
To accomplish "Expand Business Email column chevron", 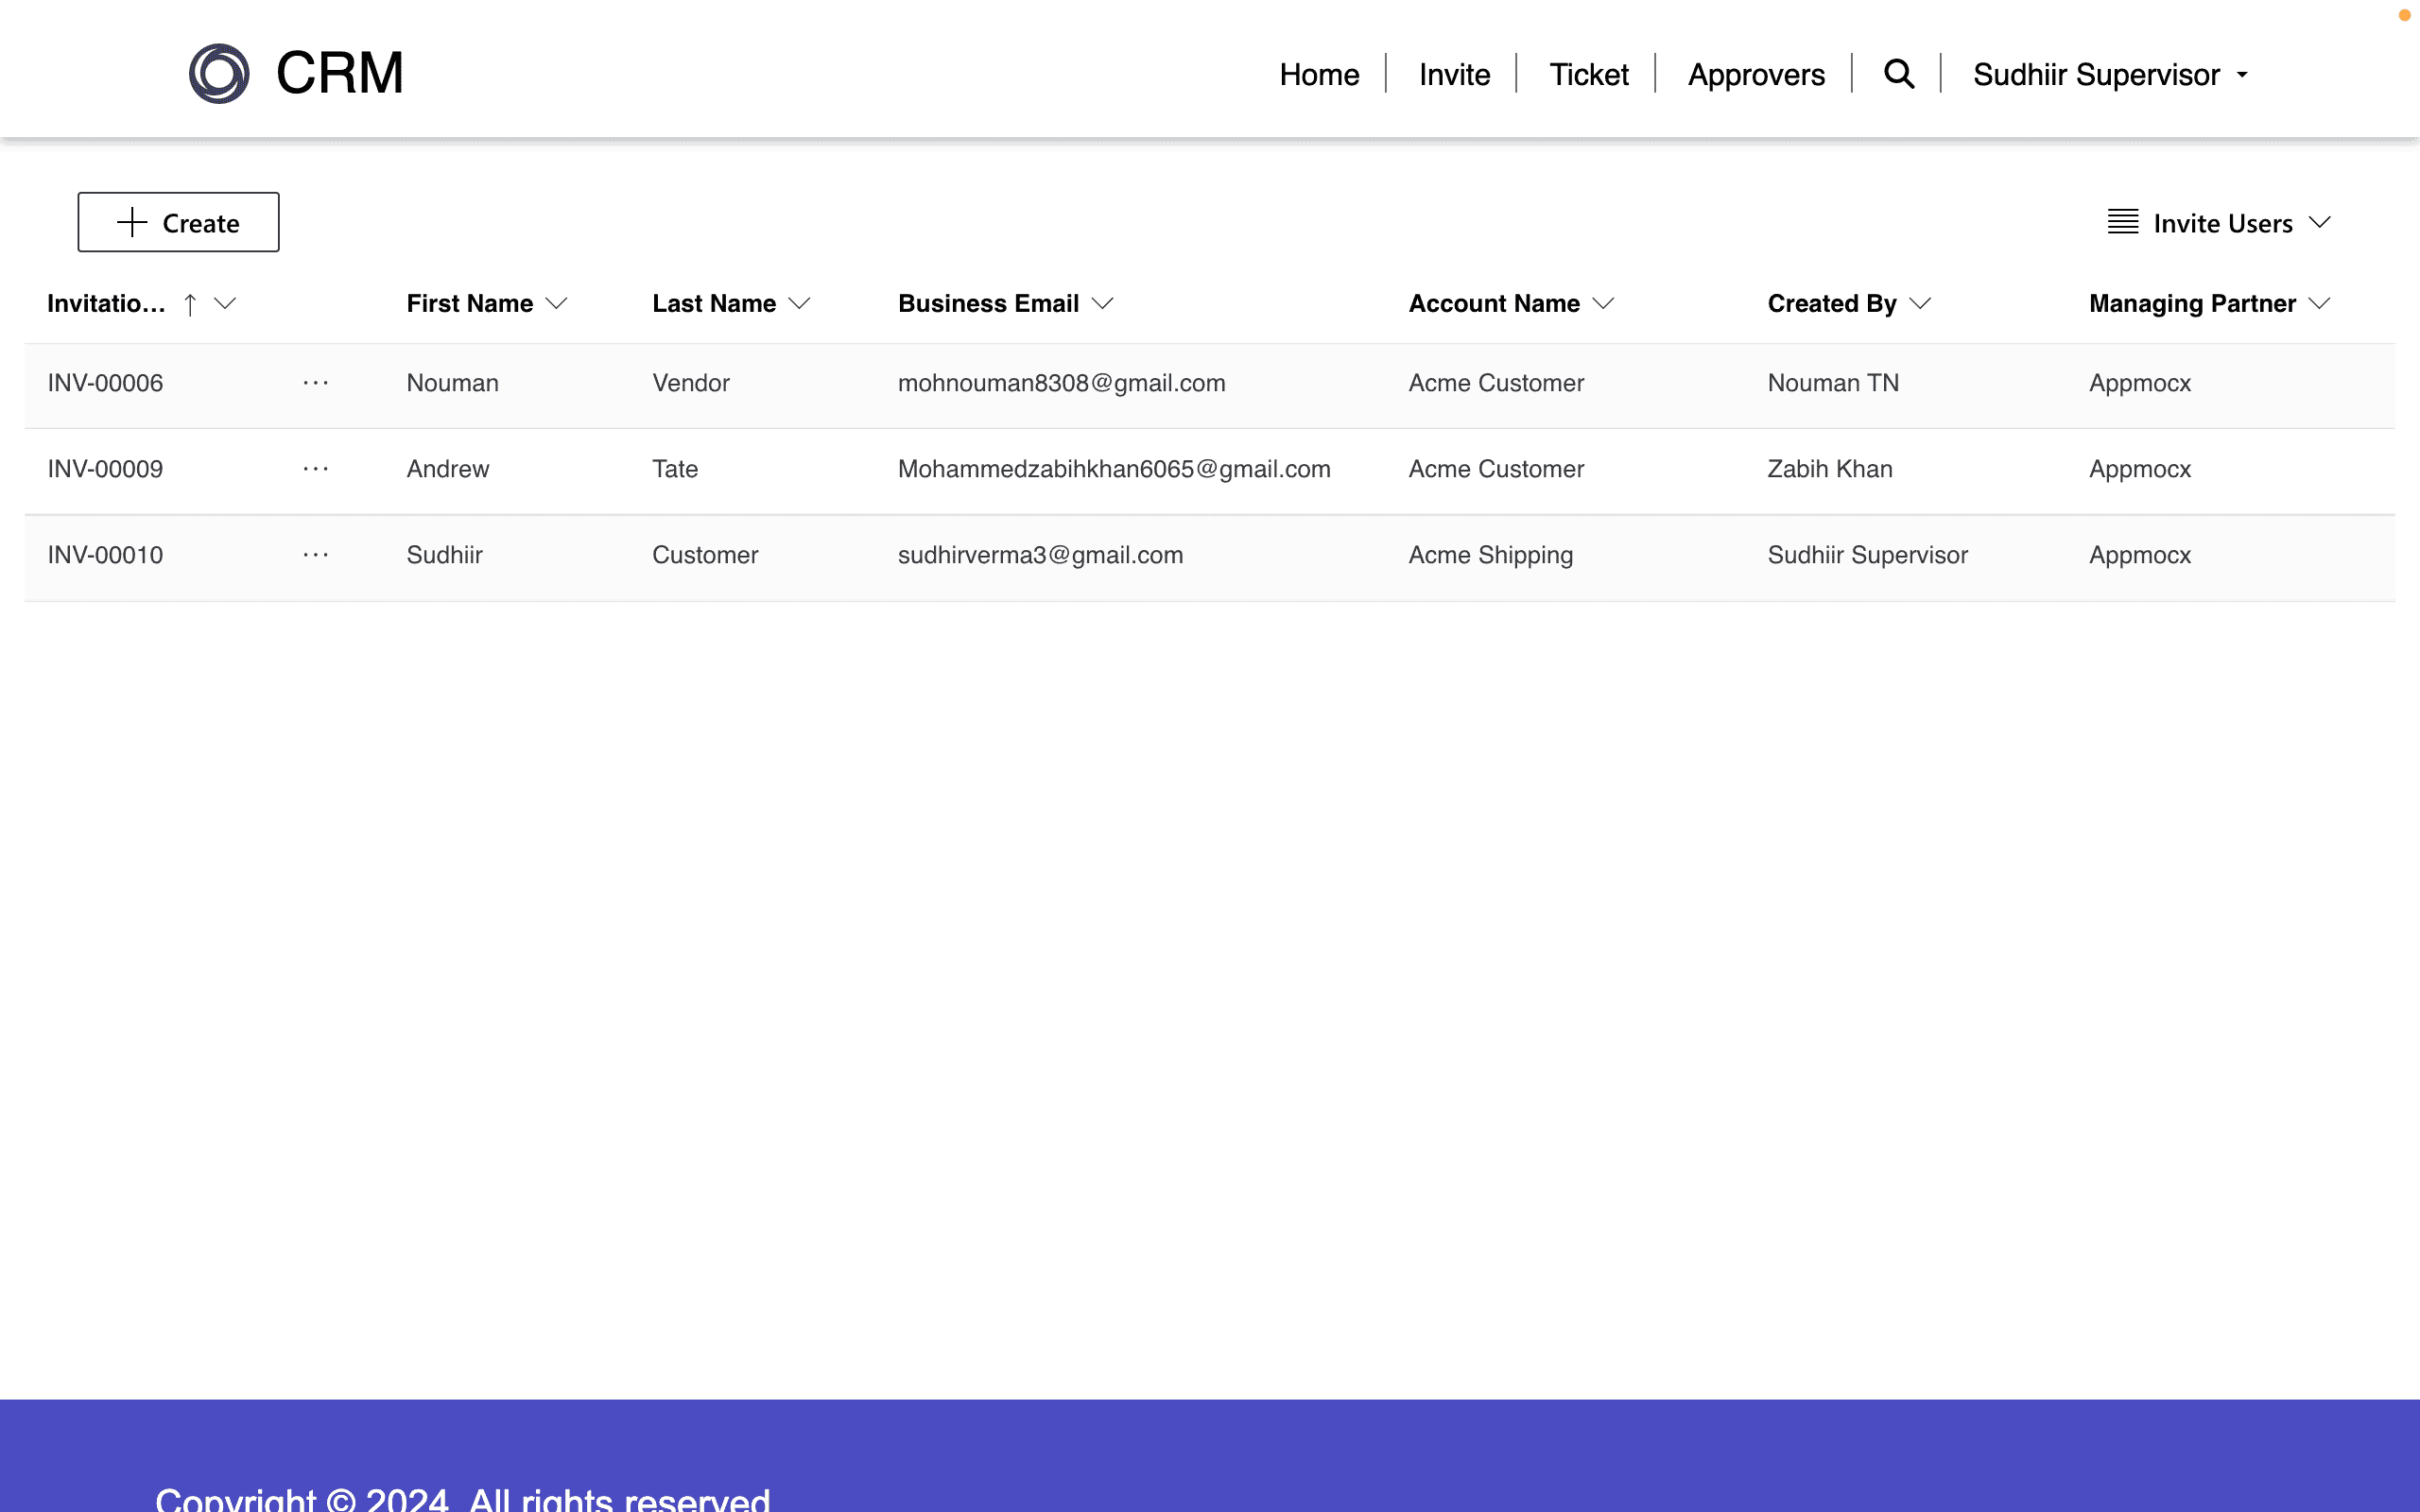I will click(1102, 304).
